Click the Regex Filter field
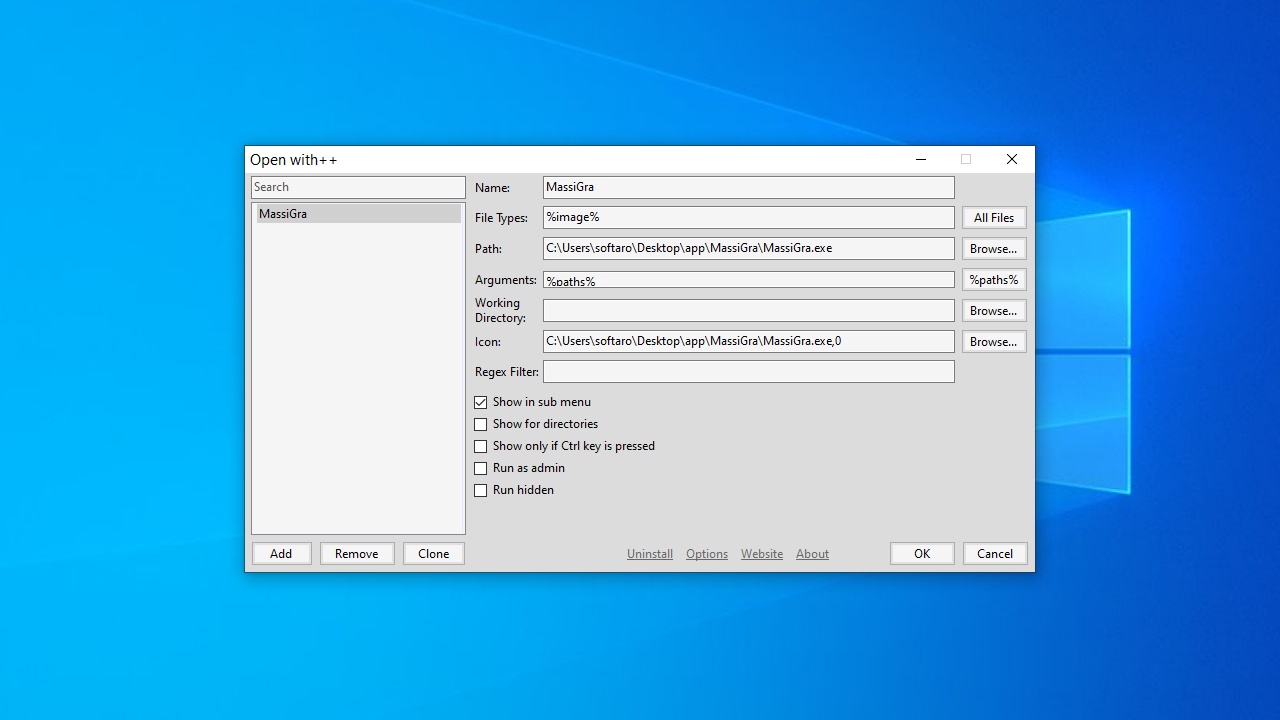This screenshot has height=720, width=1280. (x=749, y=371)
